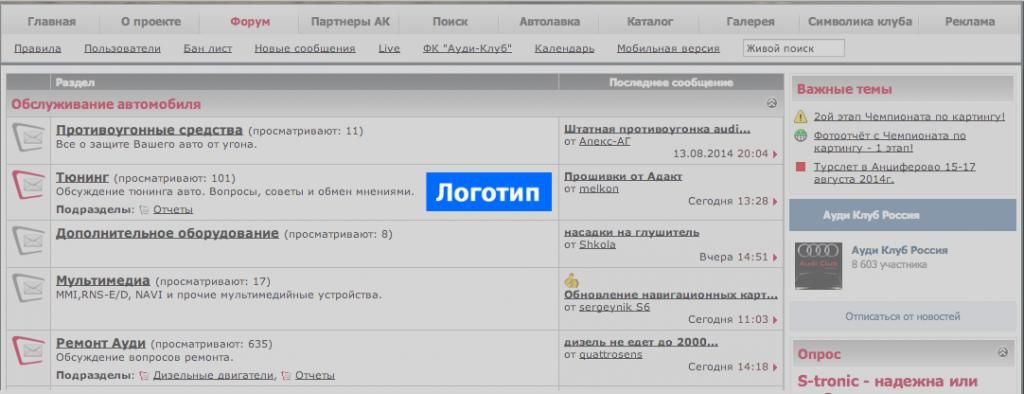Go to last post arrow at 13.08.2014 20:04

775,154
